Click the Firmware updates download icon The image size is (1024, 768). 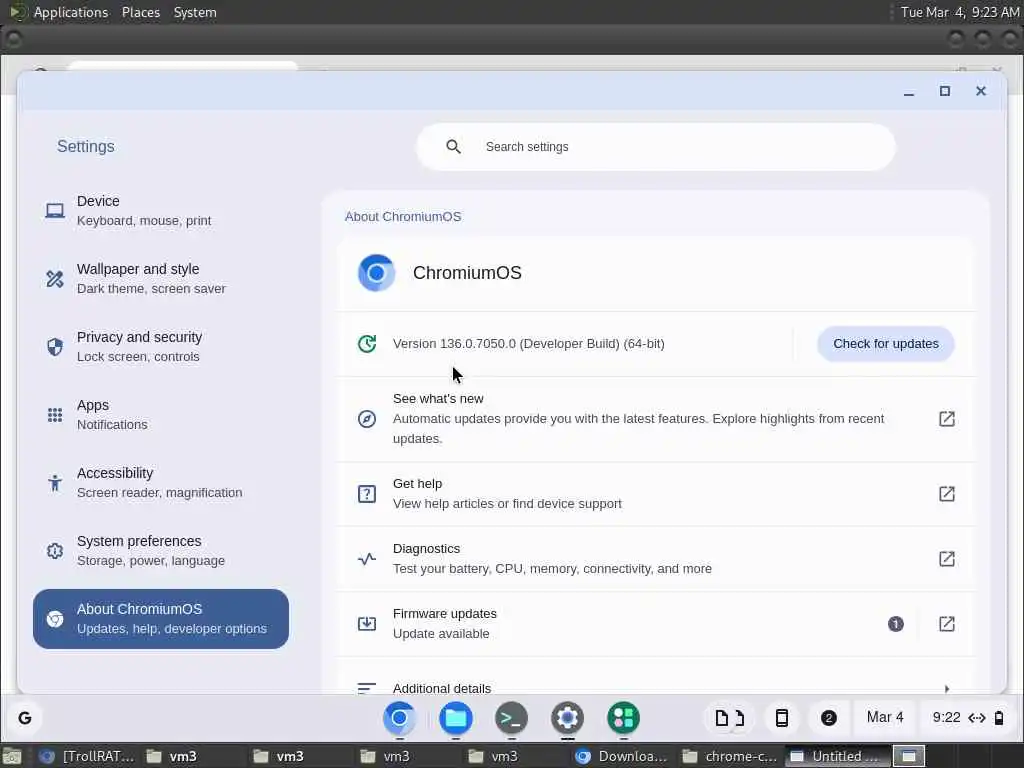367,624
